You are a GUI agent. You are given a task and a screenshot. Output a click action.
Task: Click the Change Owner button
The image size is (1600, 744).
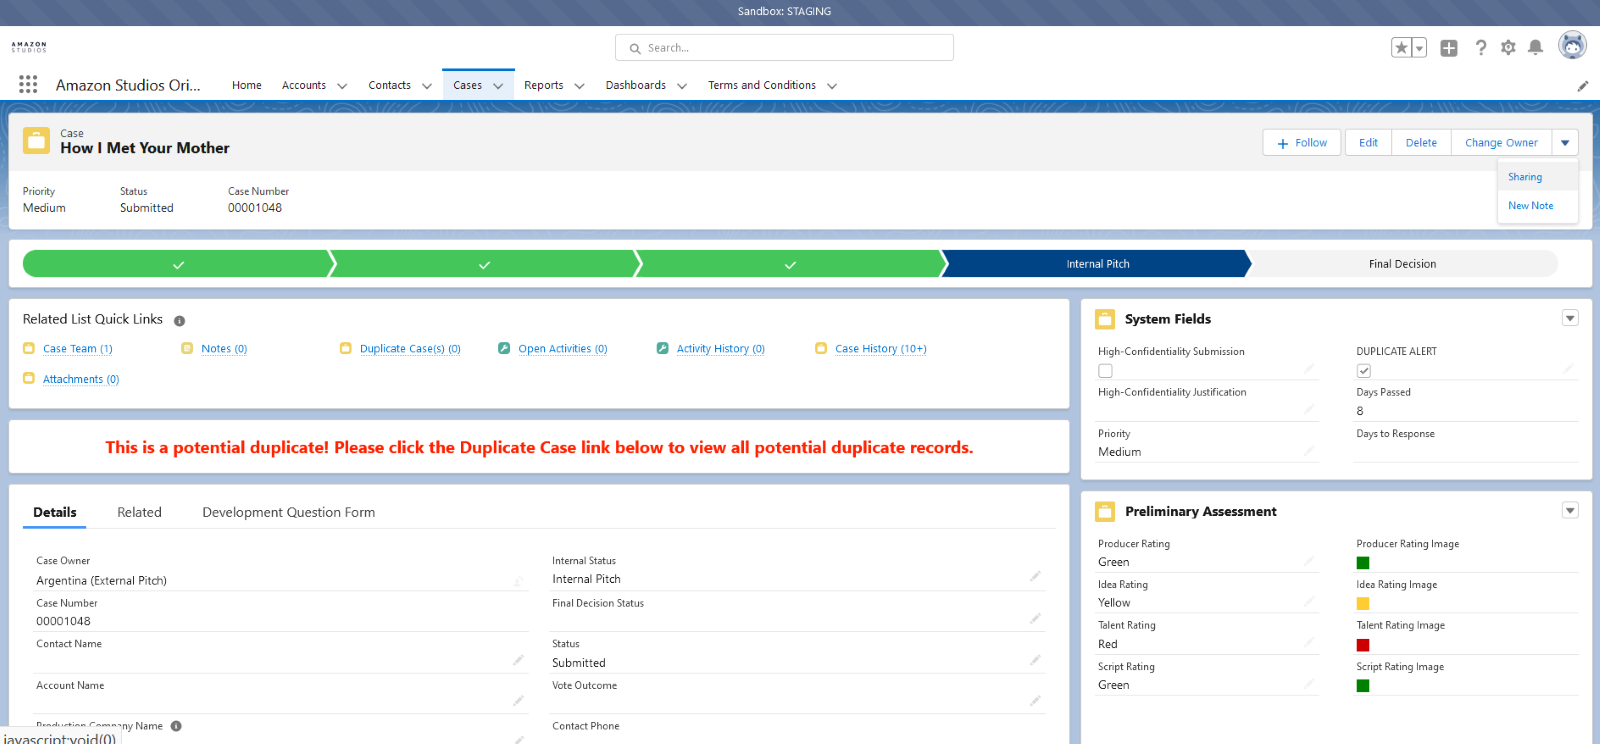pos(1501,143)
